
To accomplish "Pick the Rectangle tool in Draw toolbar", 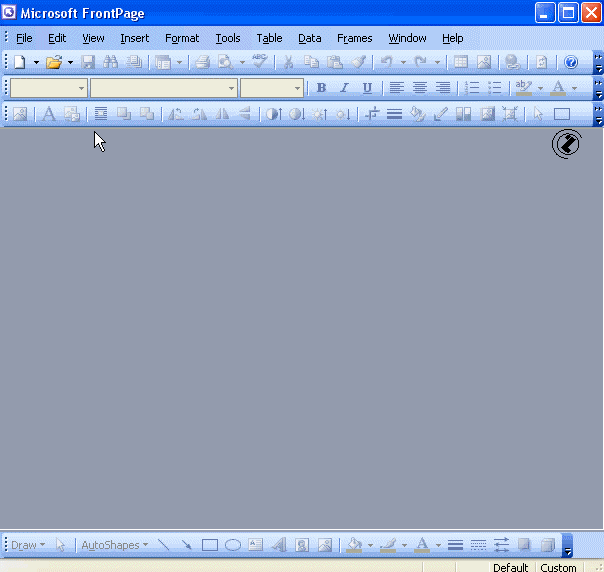I will [x=210, y=545].
